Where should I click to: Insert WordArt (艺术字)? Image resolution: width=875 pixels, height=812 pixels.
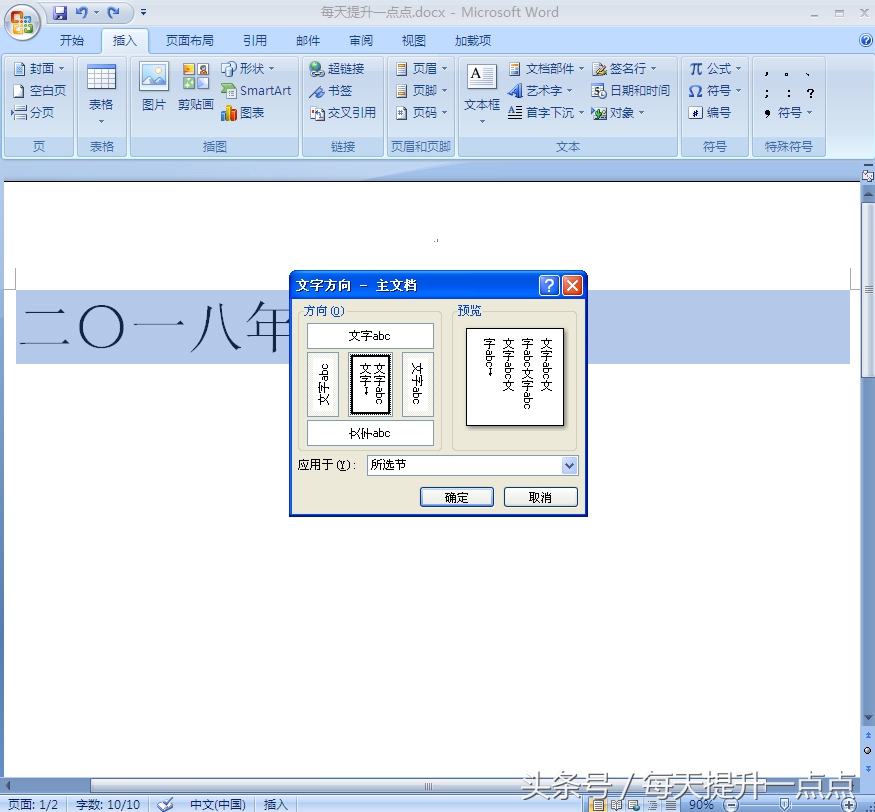tap(540, 91)
